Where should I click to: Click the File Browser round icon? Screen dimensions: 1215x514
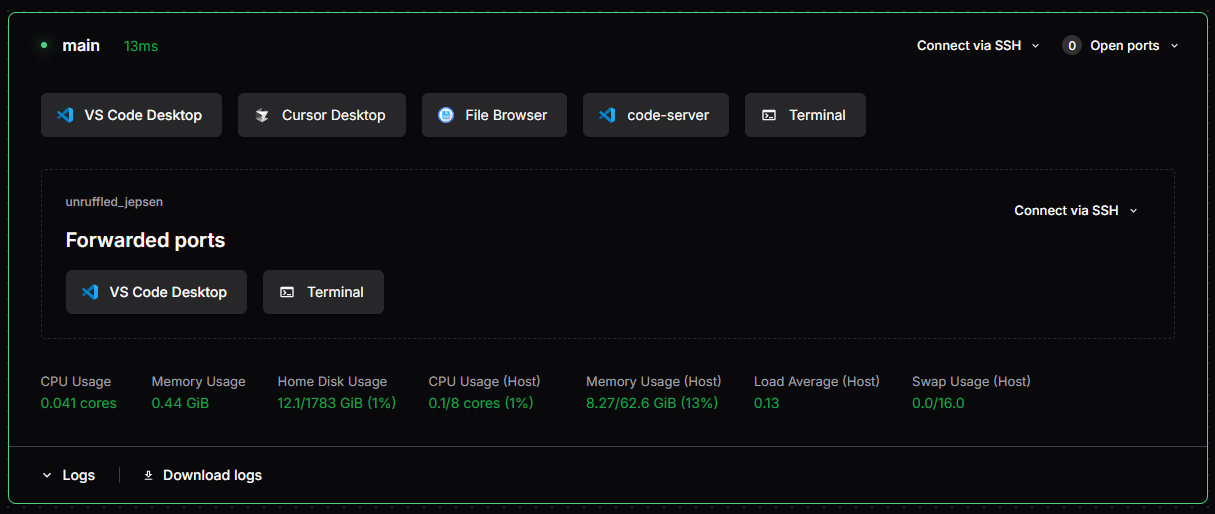point(446,115)
